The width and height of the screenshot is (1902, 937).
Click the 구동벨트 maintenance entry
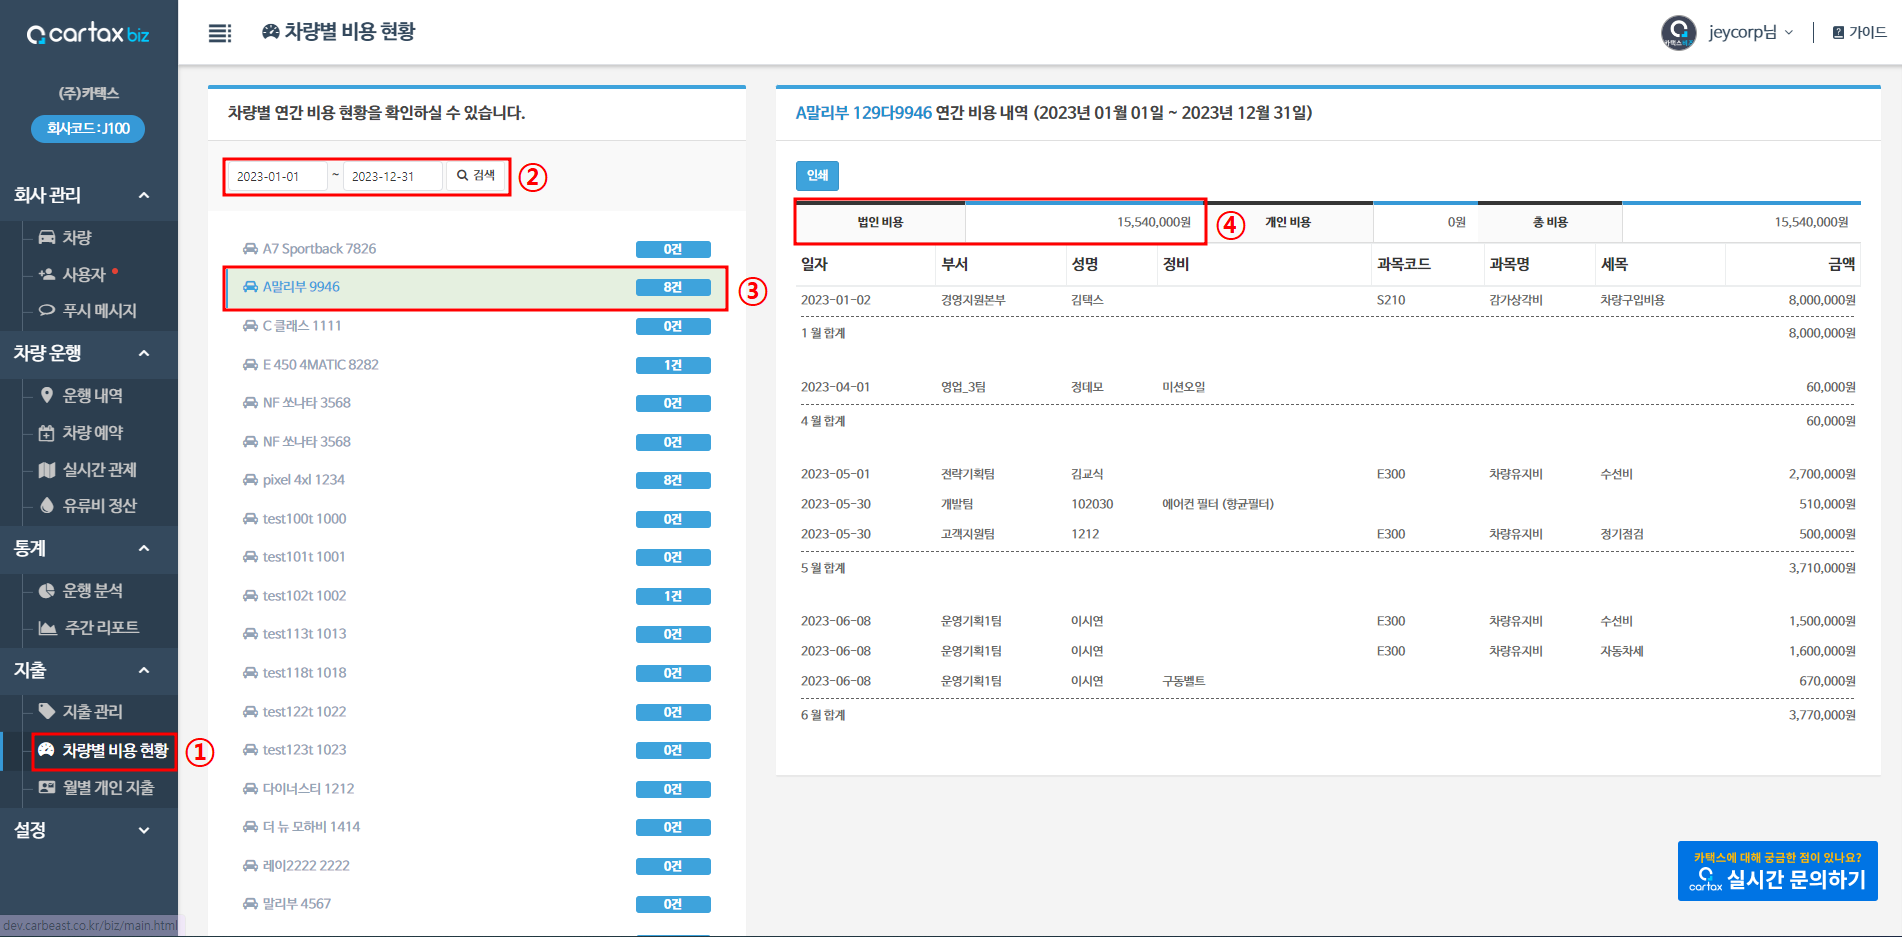(x=1183, y=681)
